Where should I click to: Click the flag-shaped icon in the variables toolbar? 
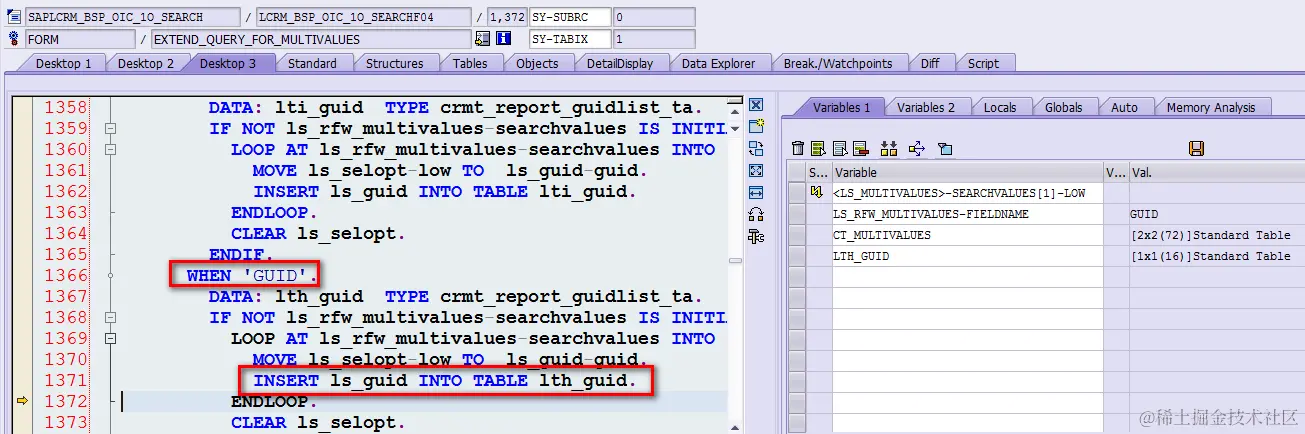click(945, 148)
